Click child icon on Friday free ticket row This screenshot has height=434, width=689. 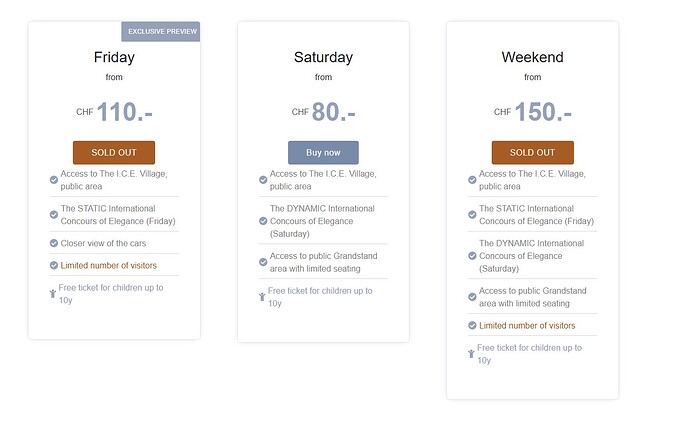53,293
